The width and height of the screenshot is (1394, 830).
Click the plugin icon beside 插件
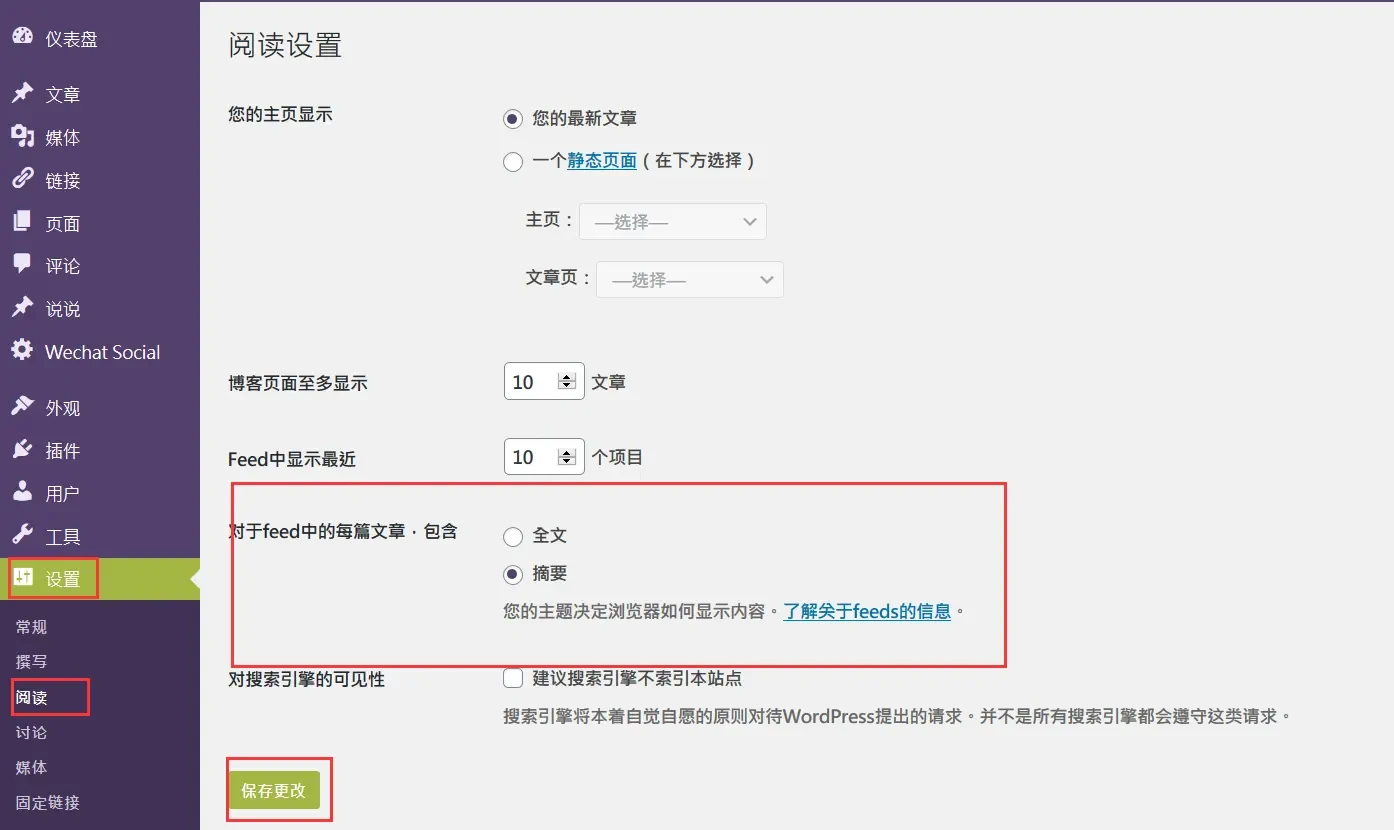[x=22, y=450]
